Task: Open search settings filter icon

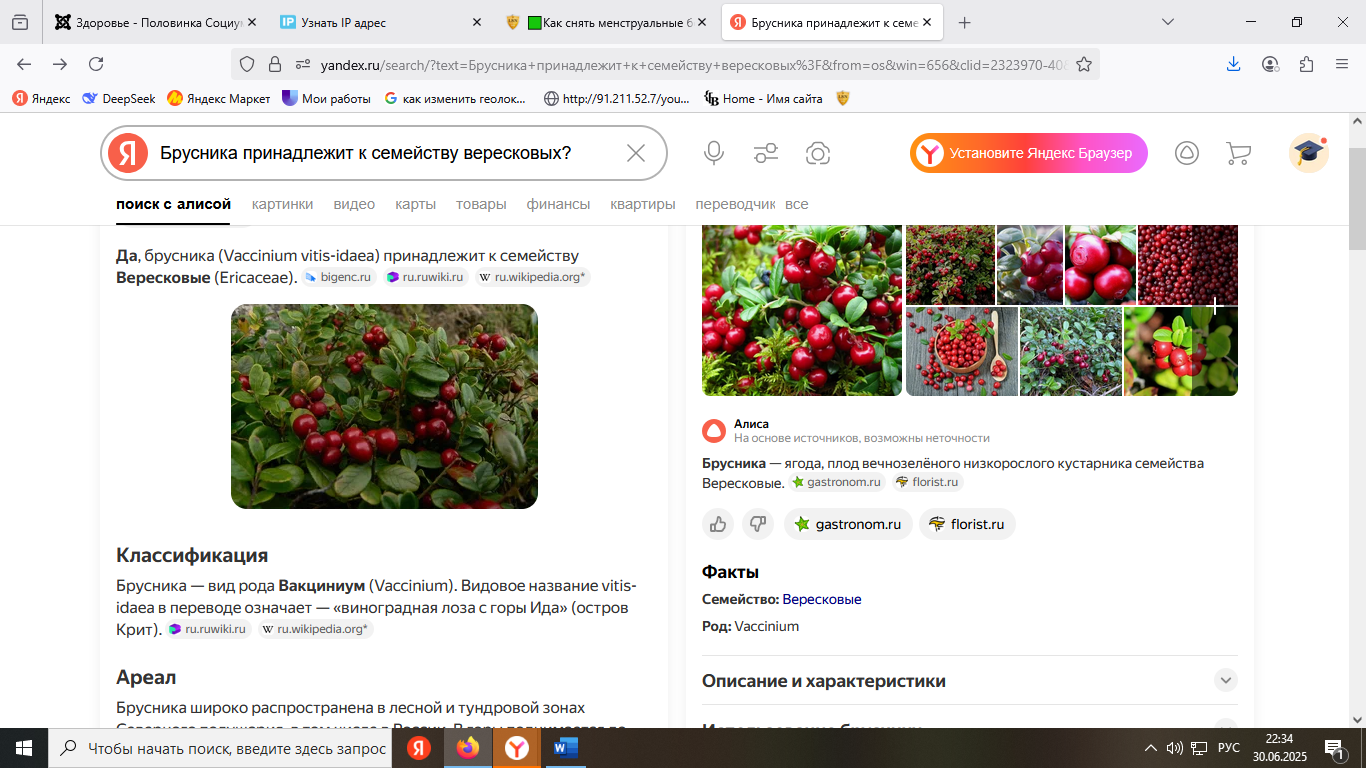Action: pyautogui.click(x=766, y=153)
